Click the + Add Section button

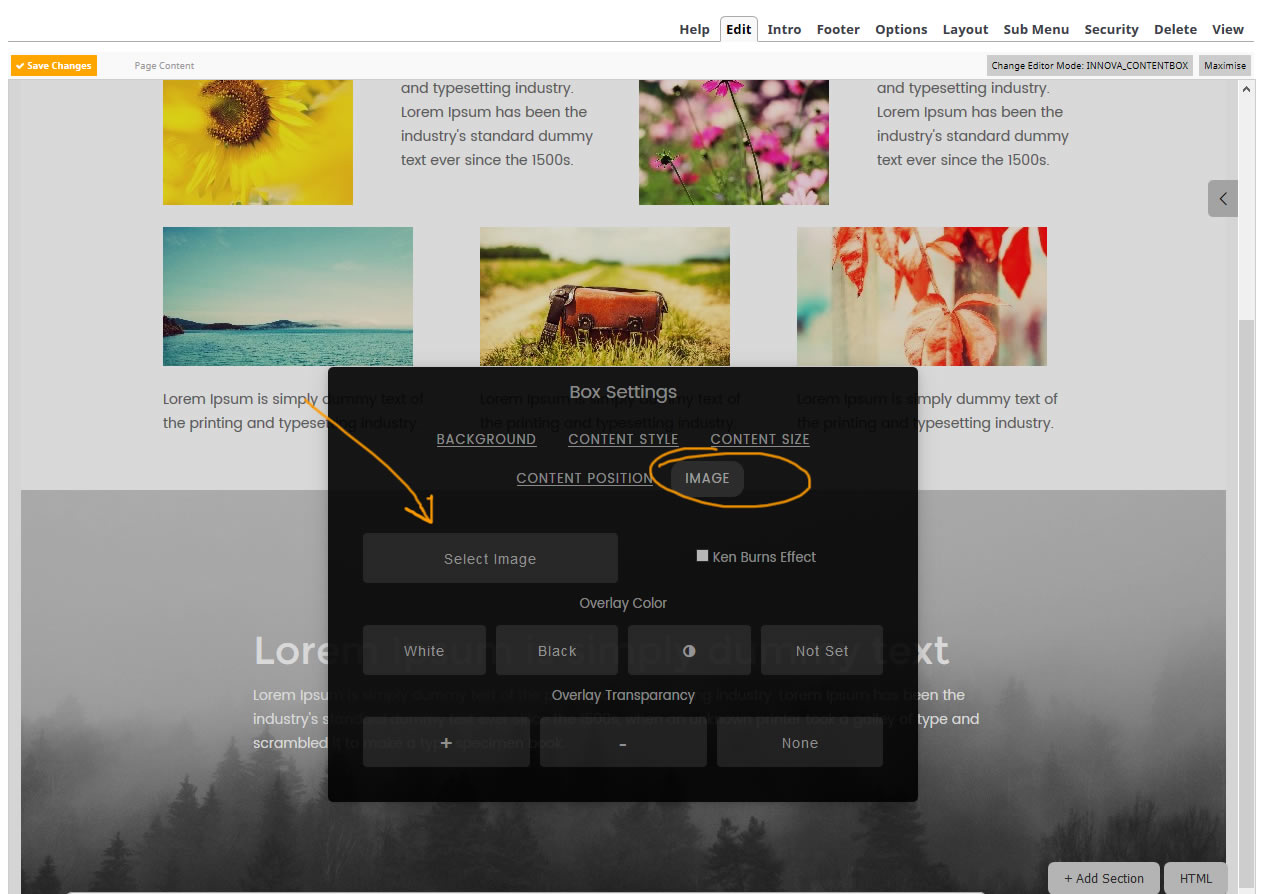point(1104,878)
